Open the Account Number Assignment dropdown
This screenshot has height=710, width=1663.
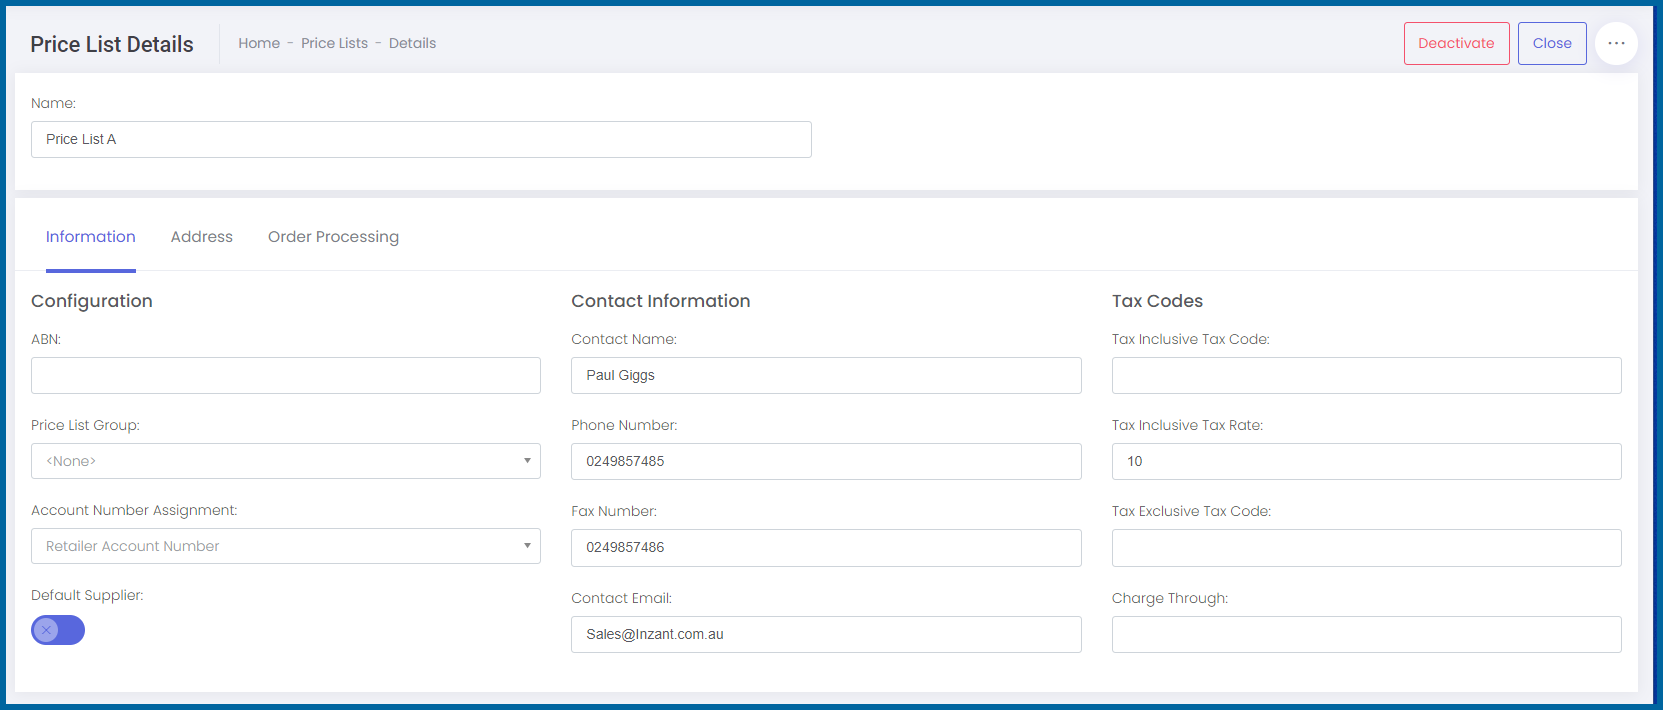click(286, 546)
